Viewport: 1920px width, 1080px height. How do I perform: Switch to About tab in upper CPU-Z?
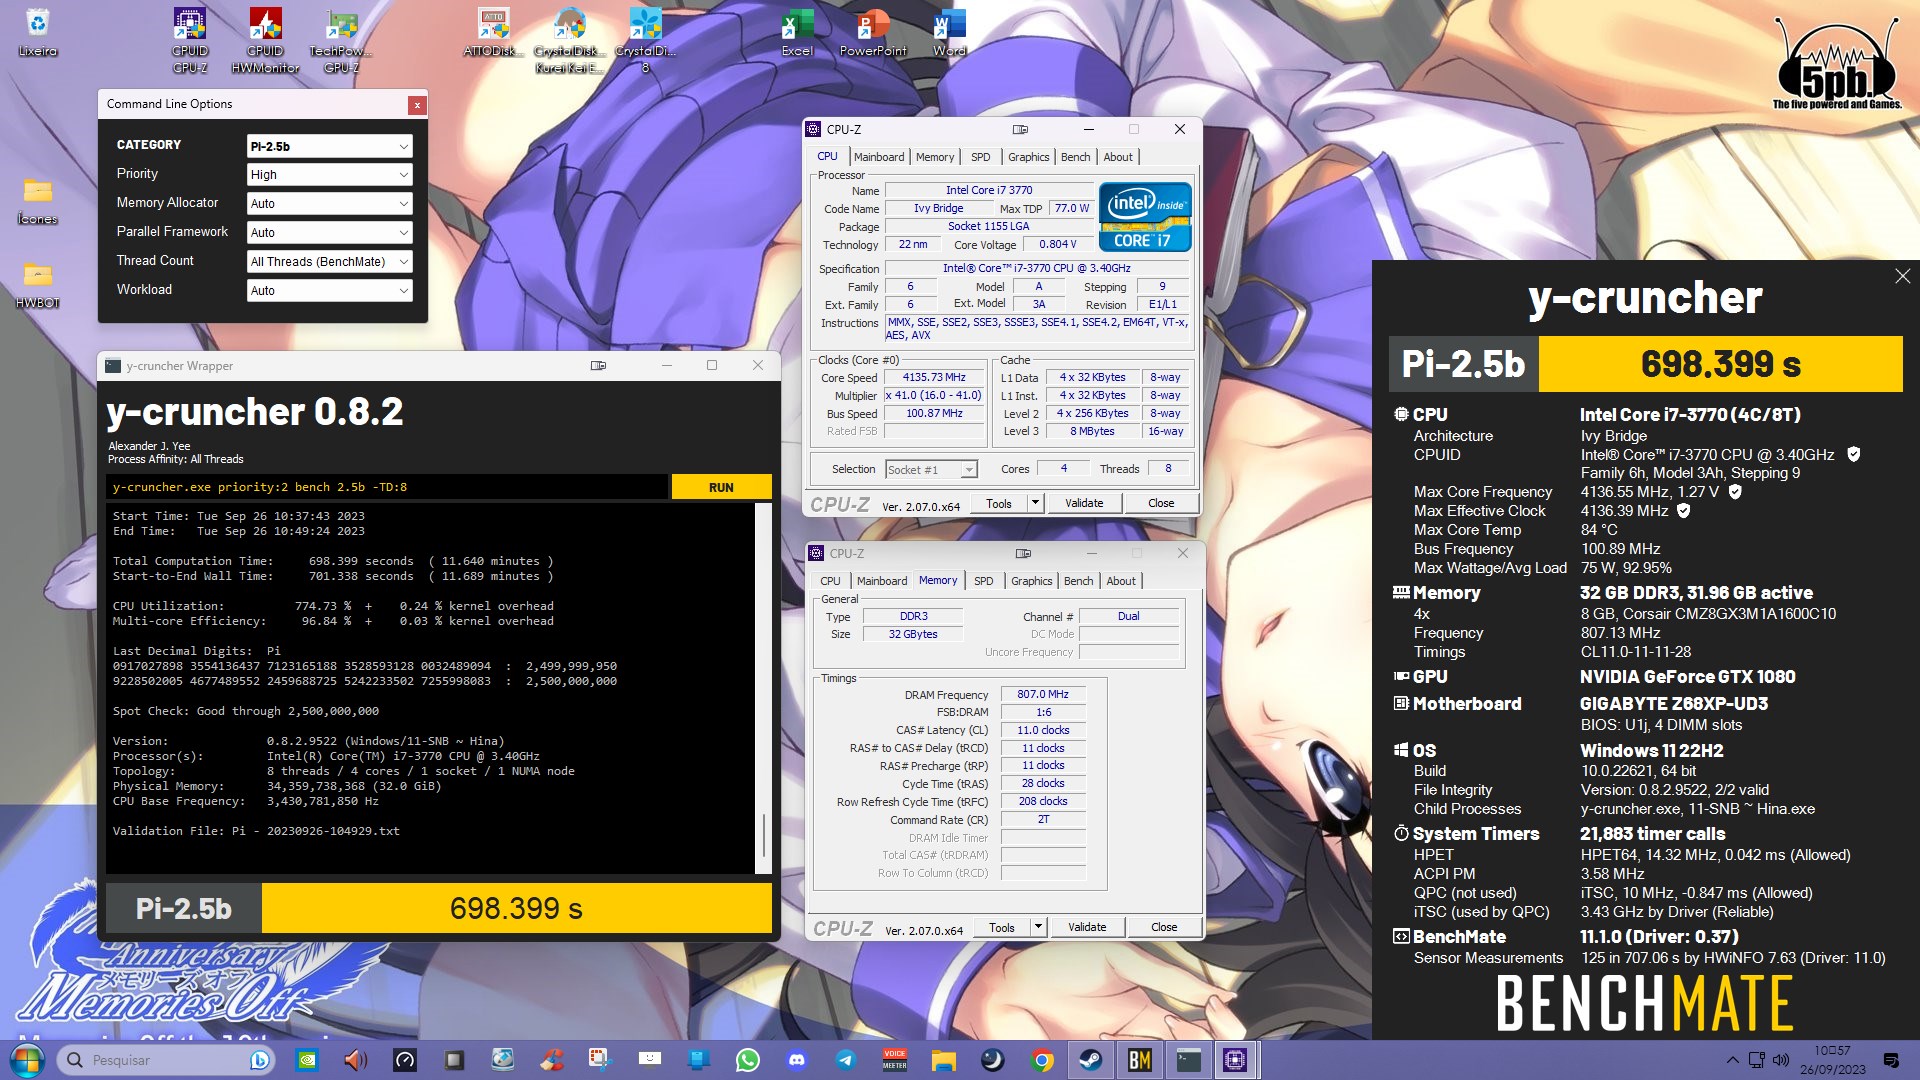[x=1118, y=157]
